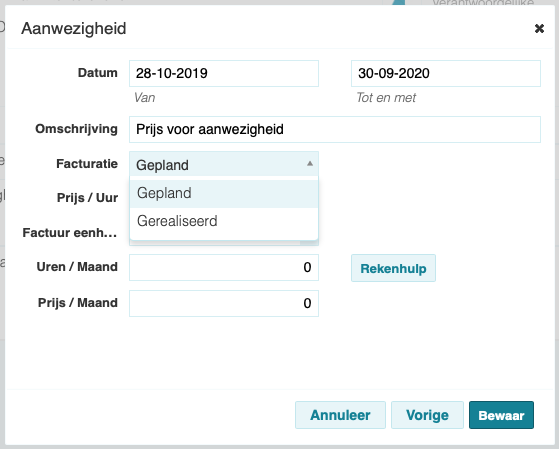The image size is (559, 449).
Task: Save with the Bewaar button
Action: [x=501, y=415]
